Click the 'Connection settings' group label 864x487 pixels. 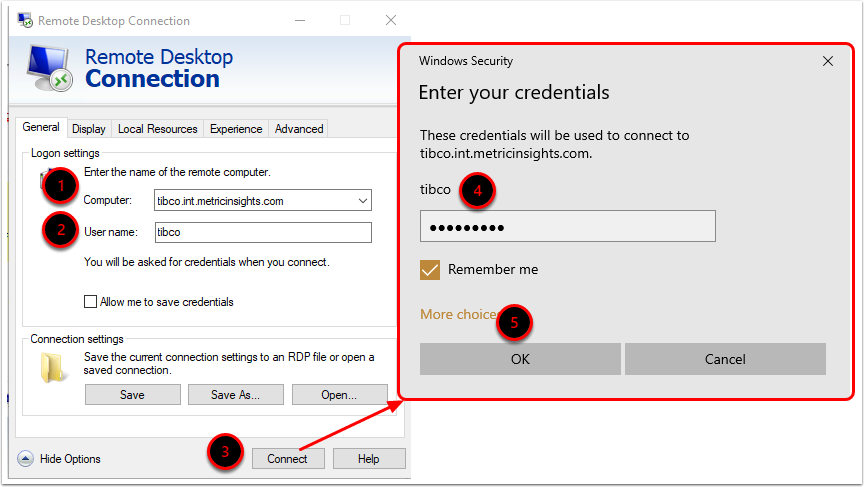coord(77,339)
